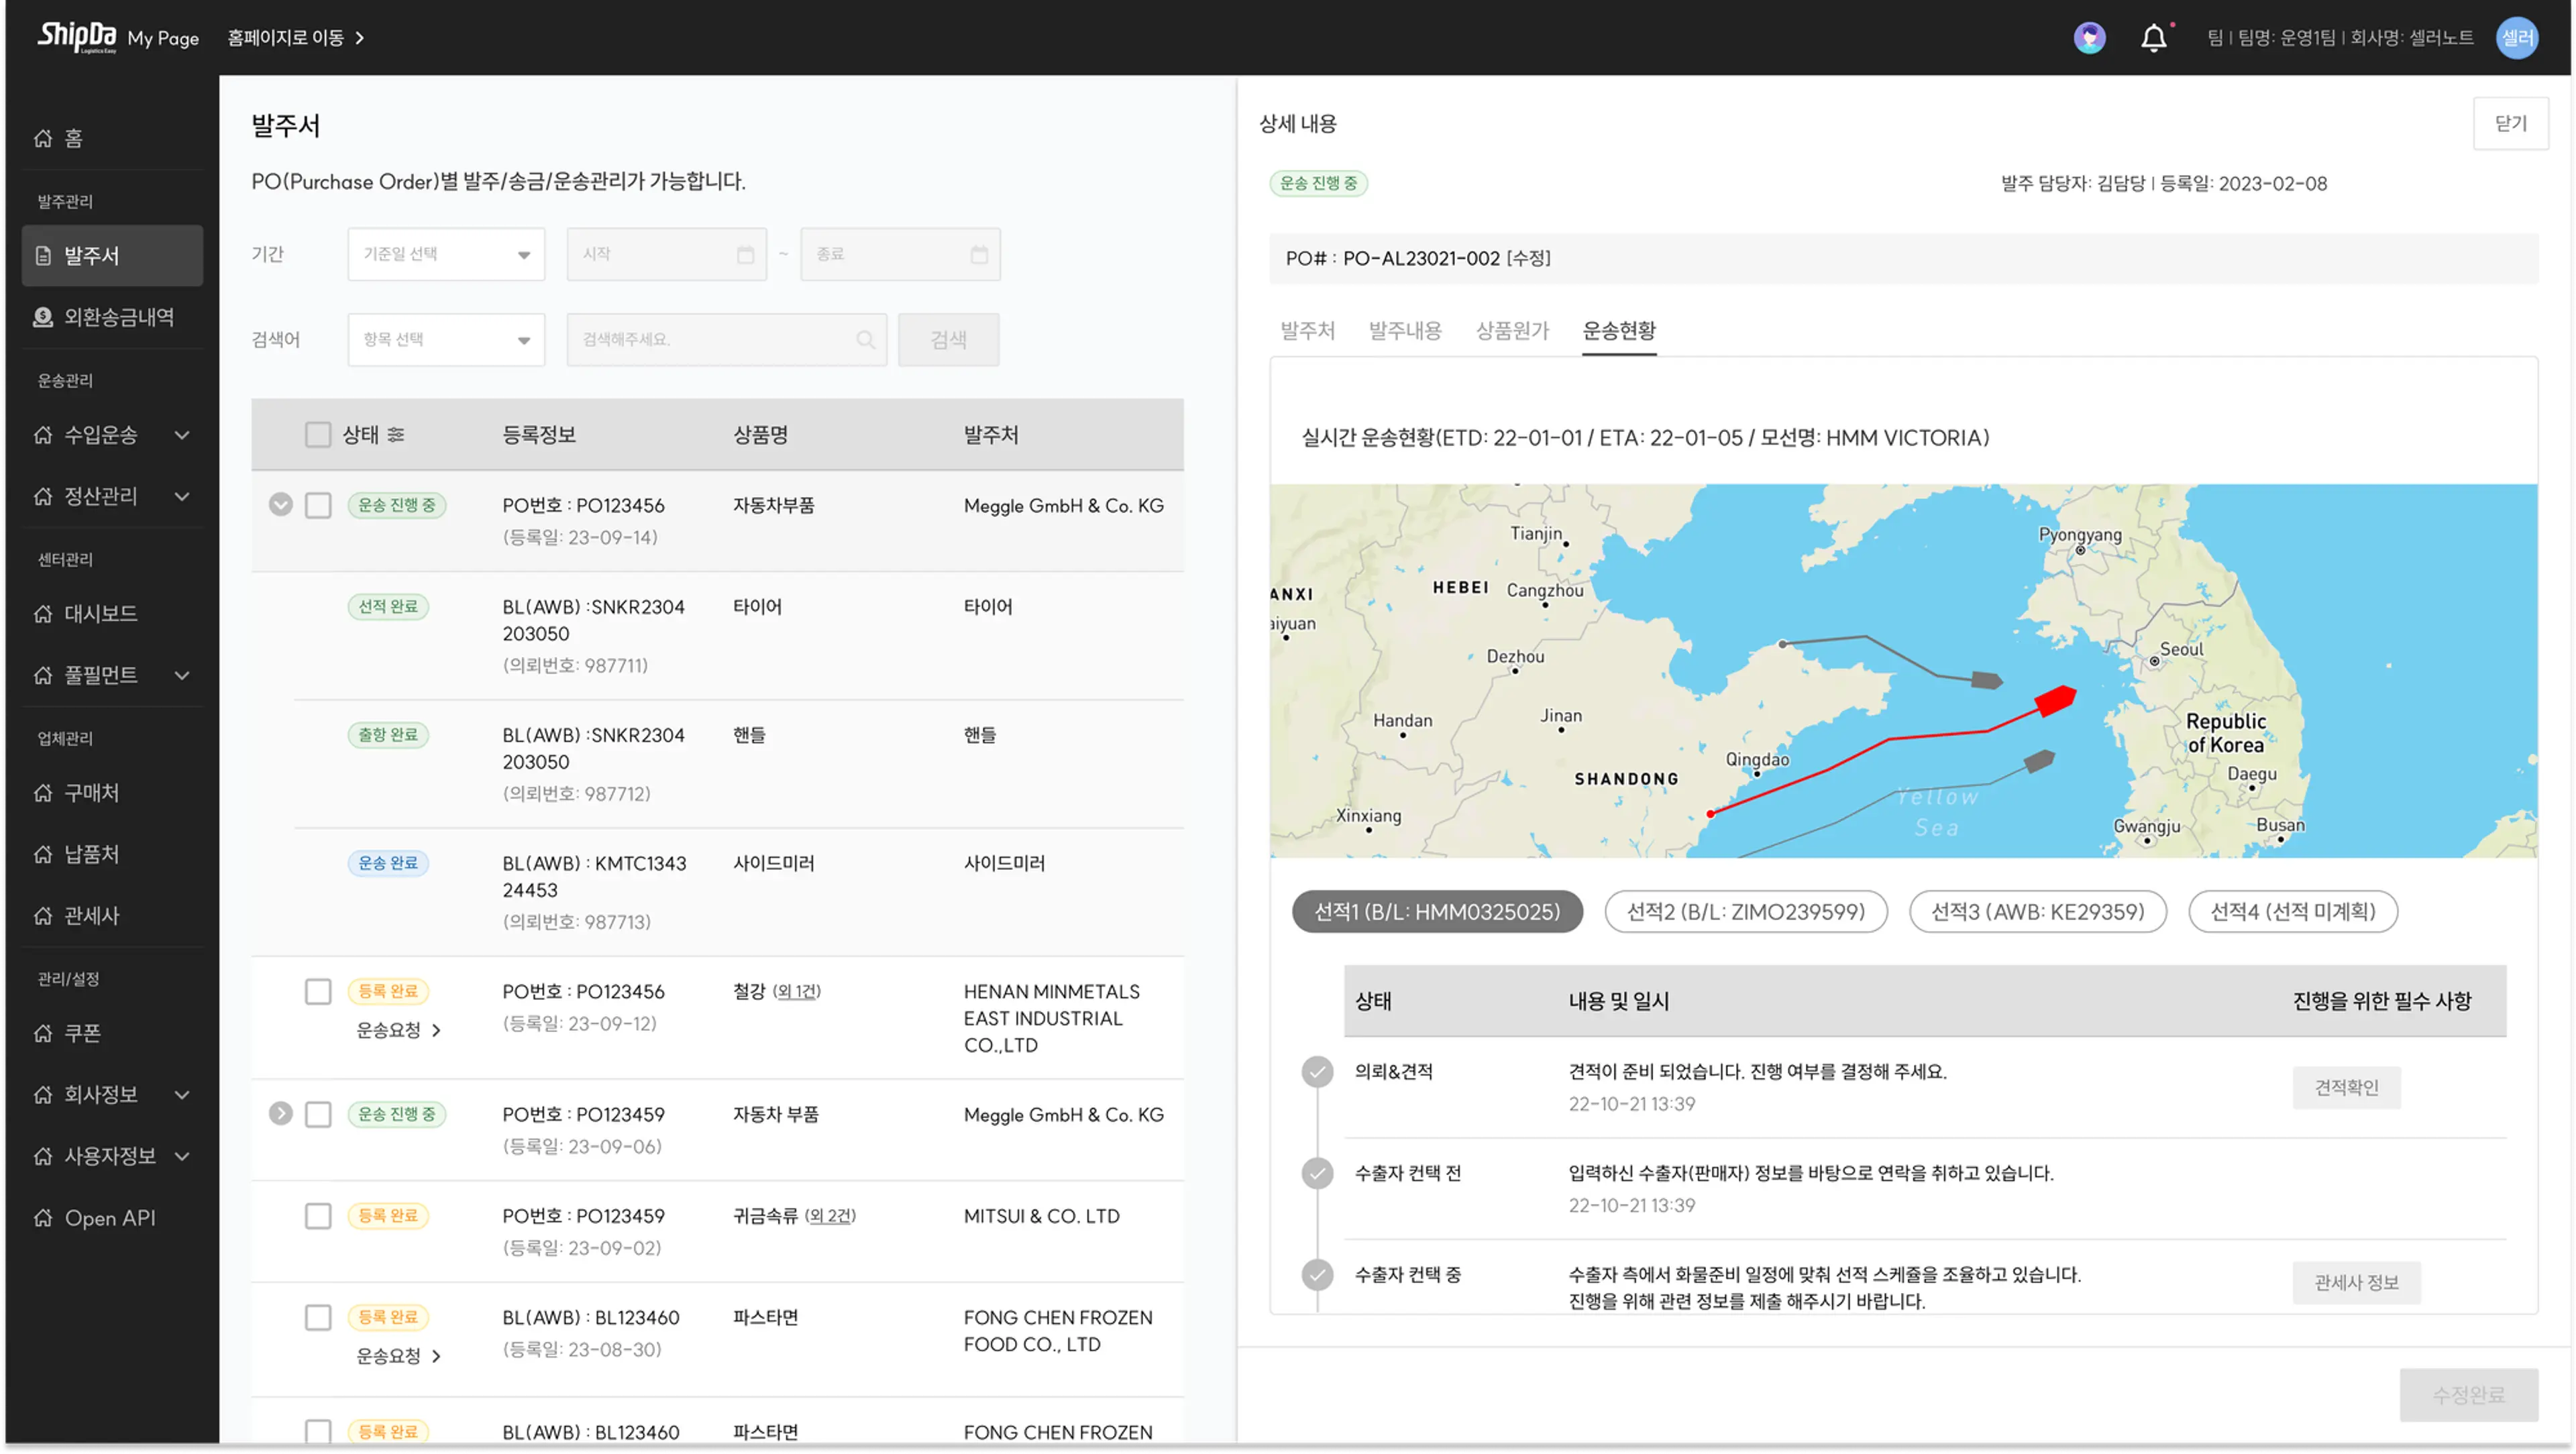
Task: Select 선적3 (AWB: KE29359) pill
Action: coord(2038,912)
